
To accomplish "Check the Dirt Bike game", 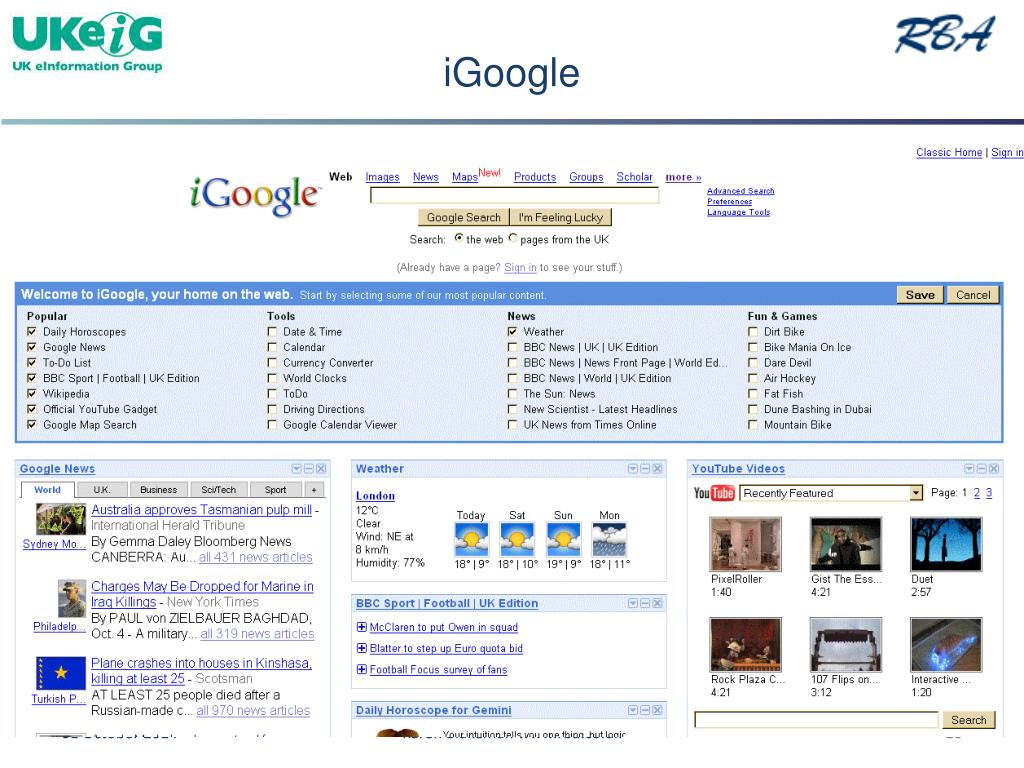I will click(x=752, y=332).
